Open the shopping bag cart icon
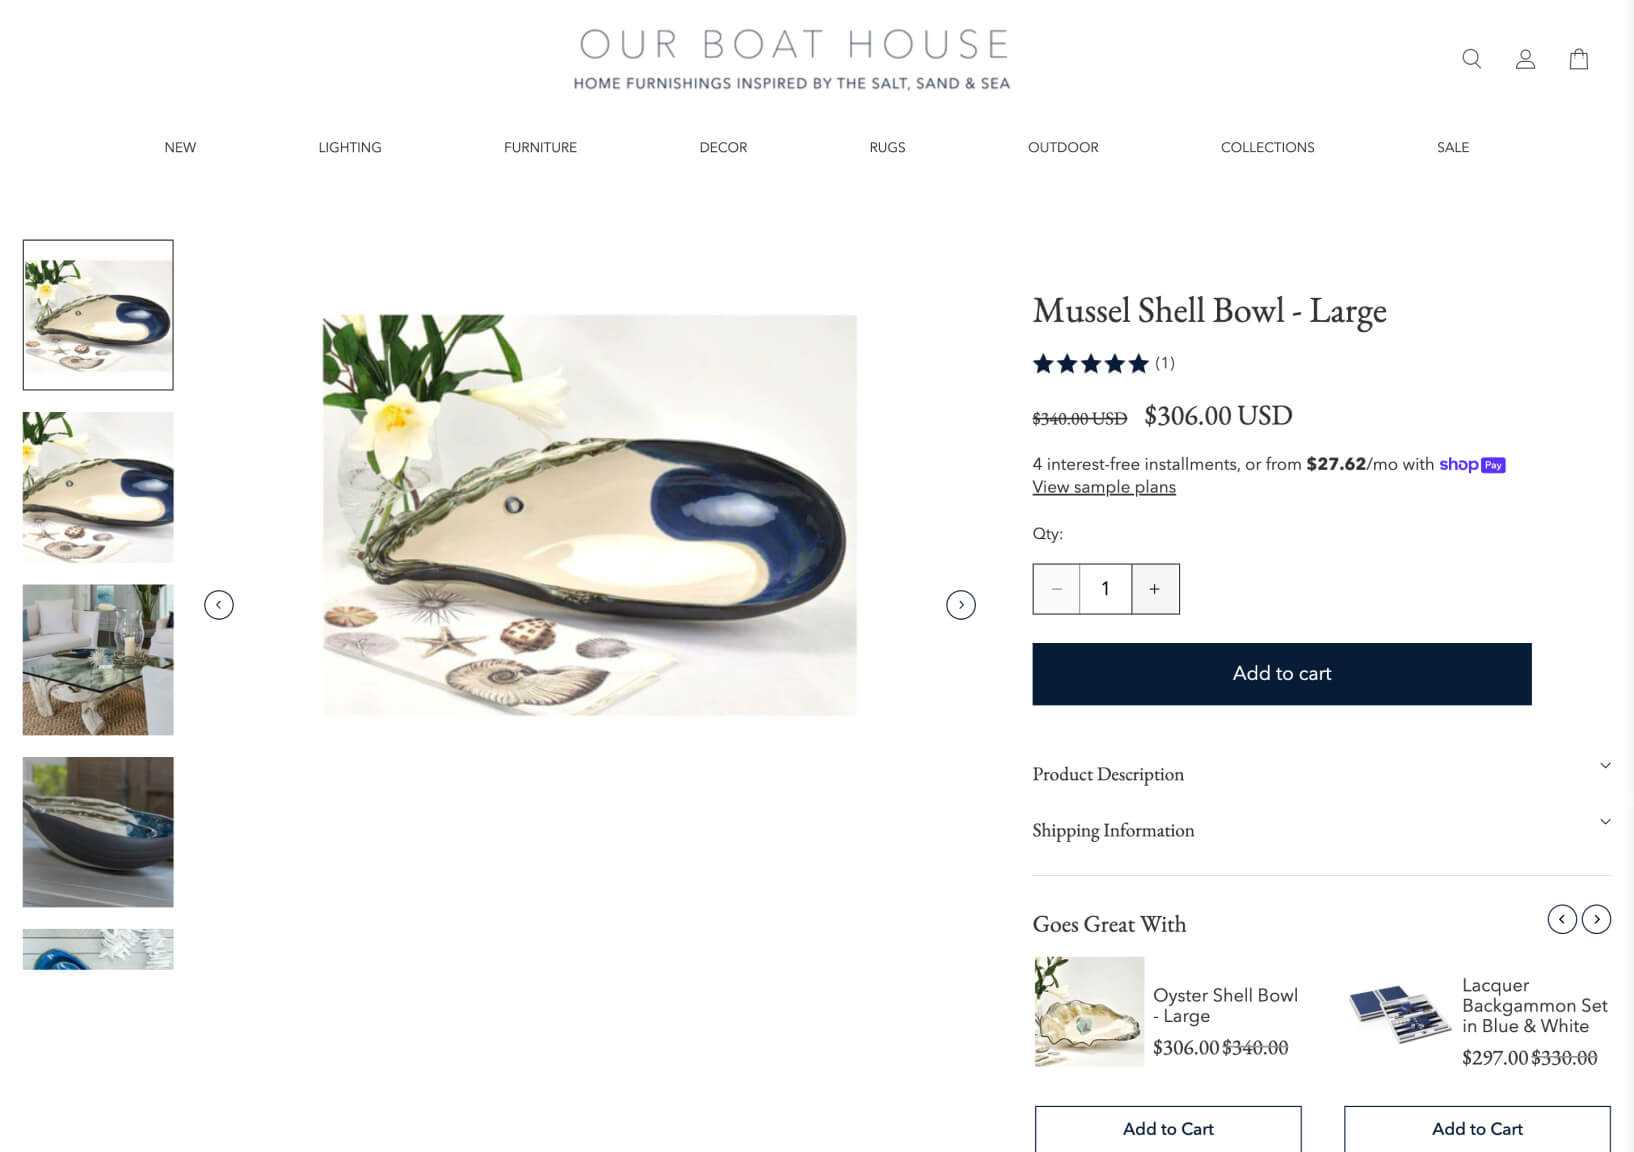1634x1152 pixels. pos(1579,59)
